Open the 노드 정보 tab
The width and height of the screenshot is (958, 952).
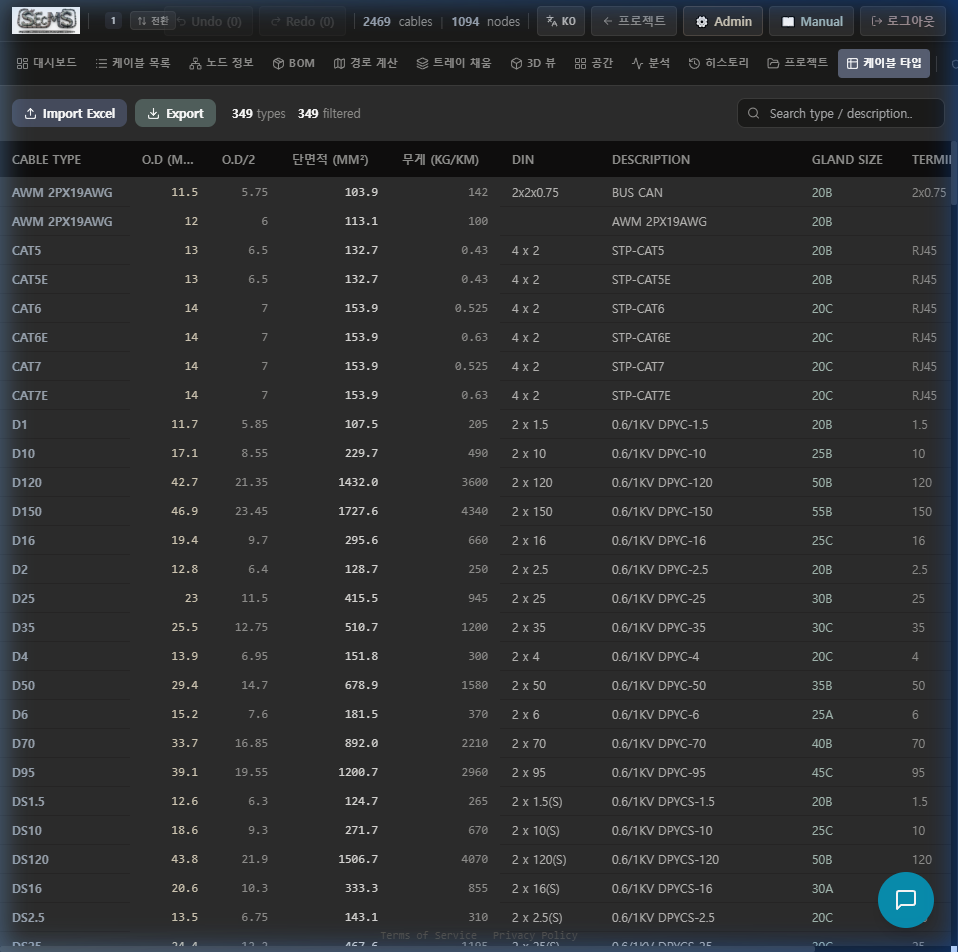[221, 63]
